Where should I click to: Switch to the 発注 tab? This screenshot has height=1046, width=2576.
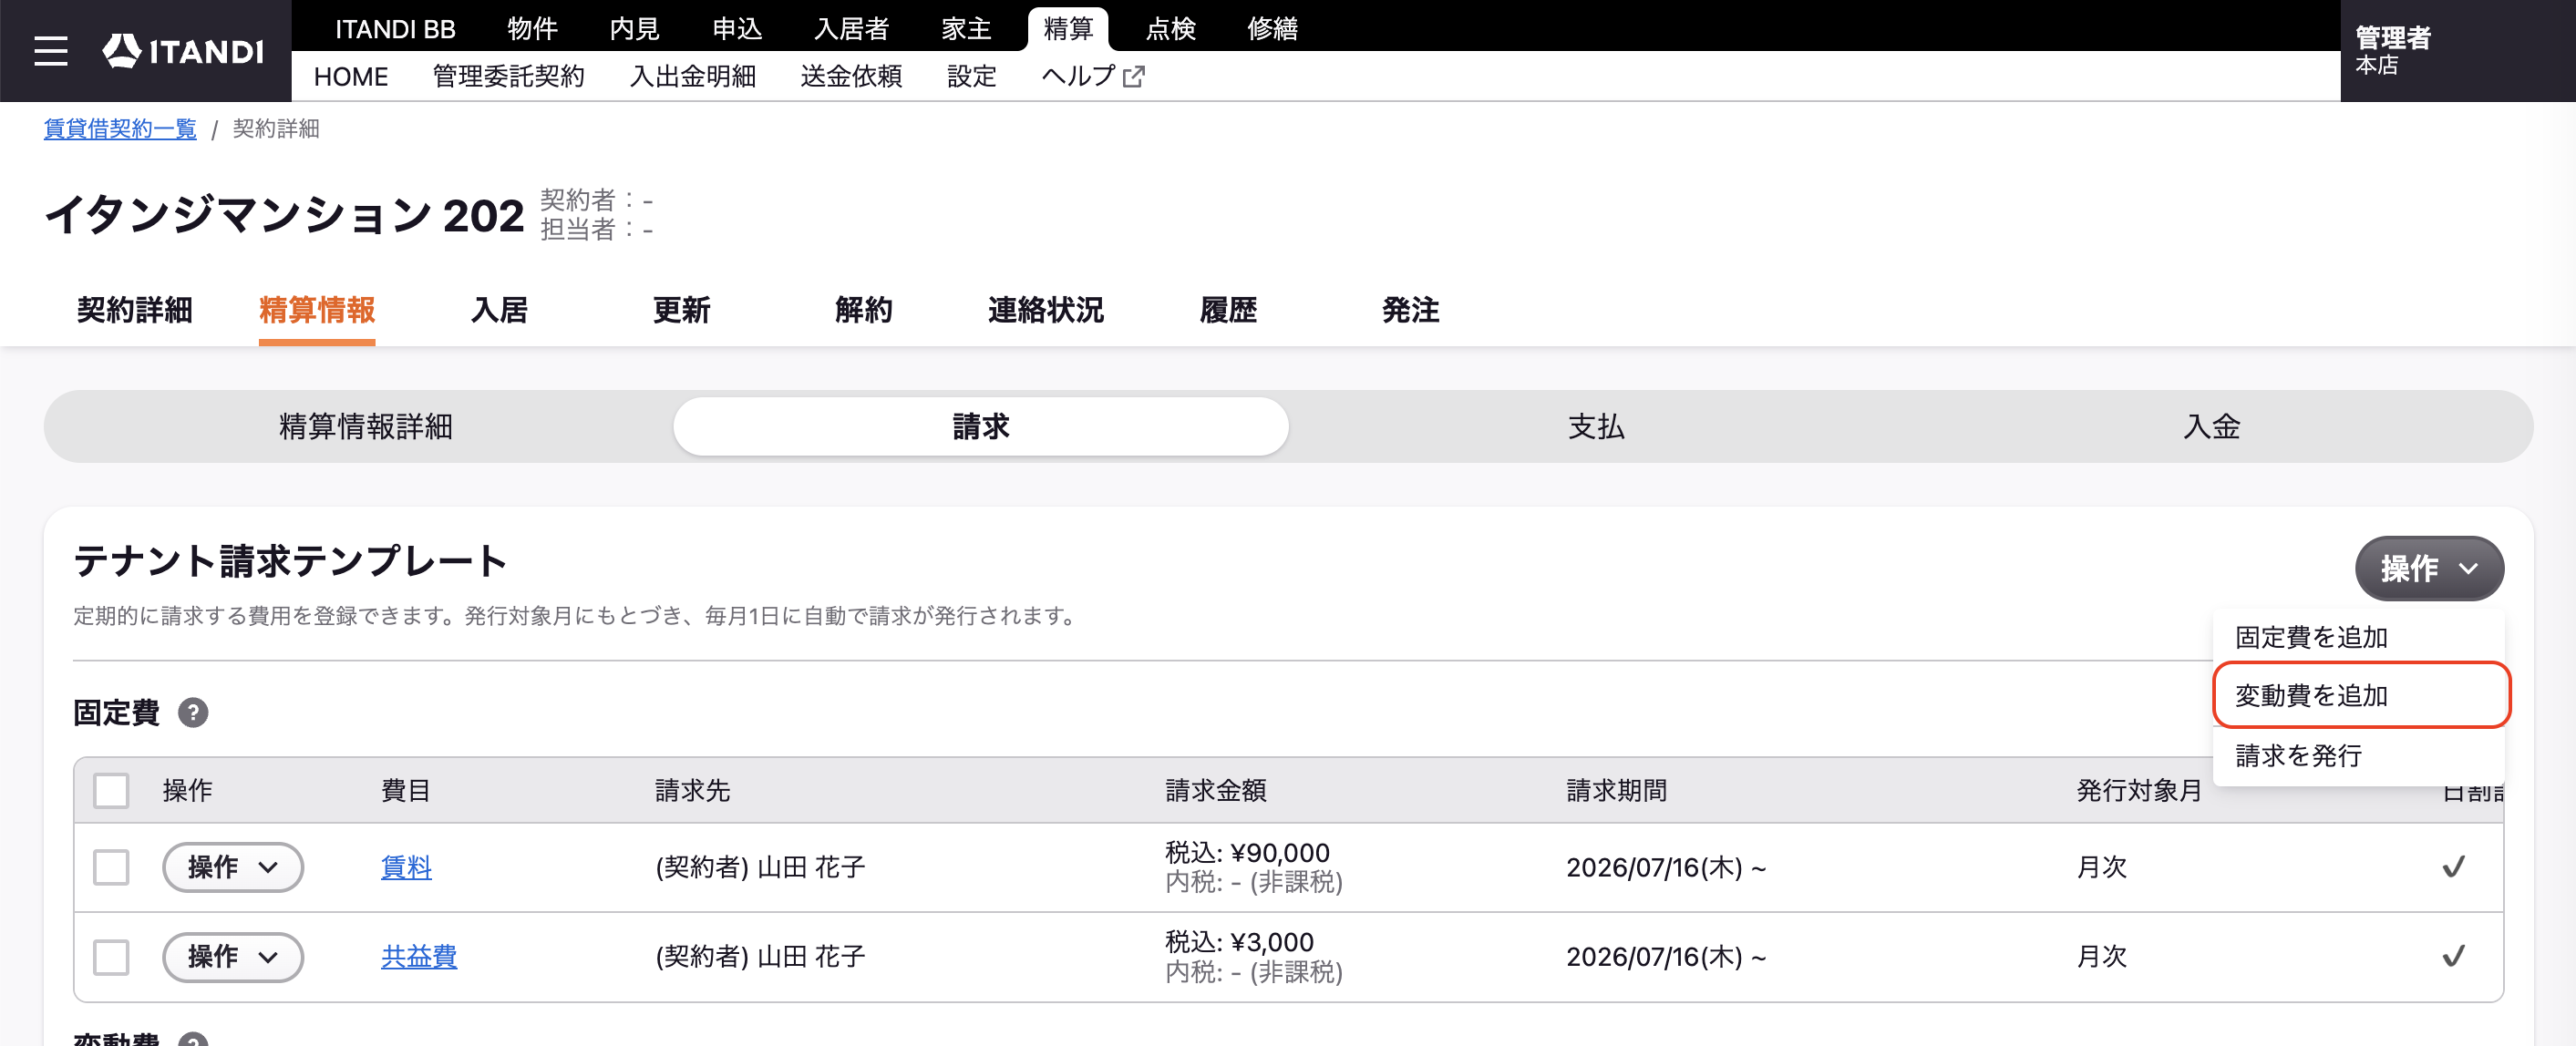point(1410,310)
